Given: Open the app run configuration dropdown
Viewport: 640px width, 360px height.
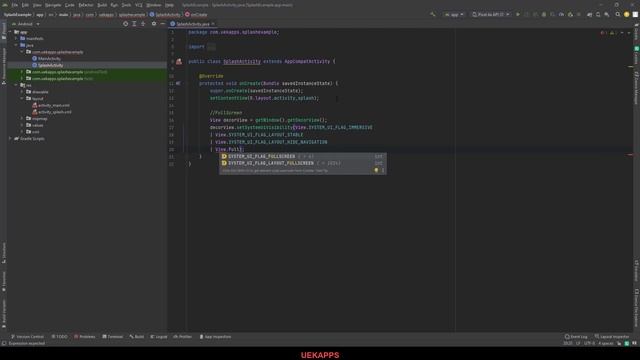Looking at the screenshot, I should (x=454, y=14).
